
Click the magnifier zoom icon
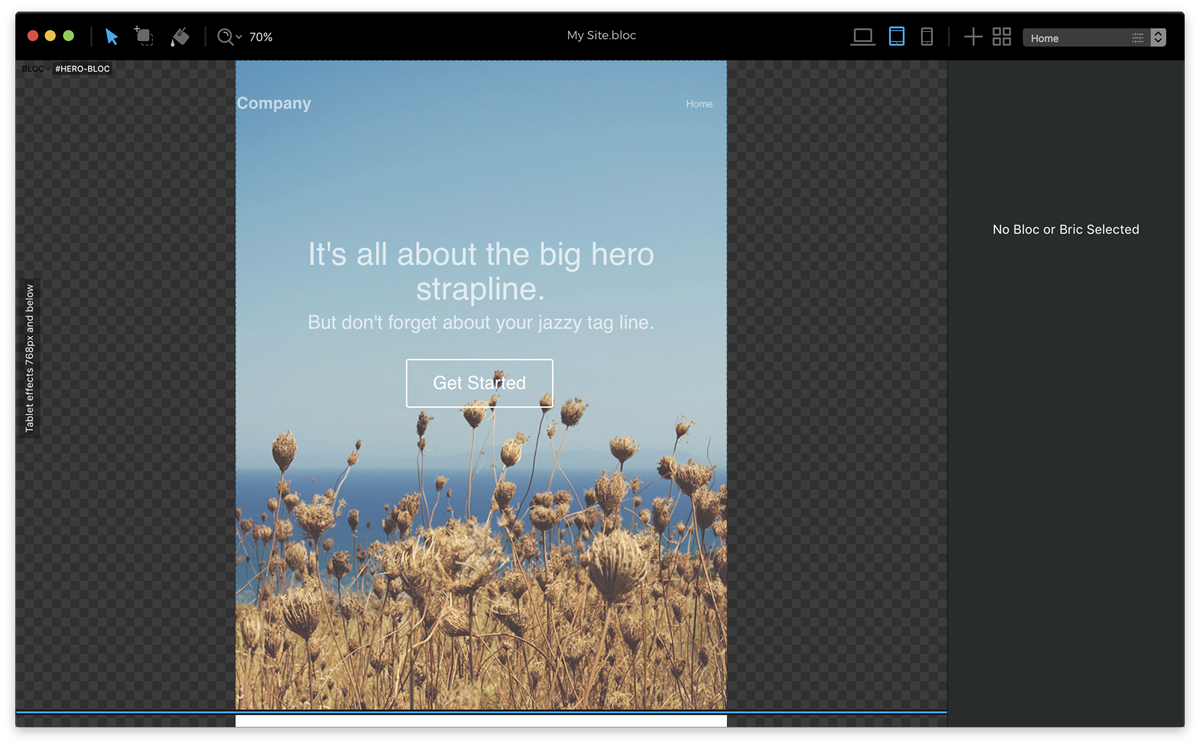coord(225,37)
